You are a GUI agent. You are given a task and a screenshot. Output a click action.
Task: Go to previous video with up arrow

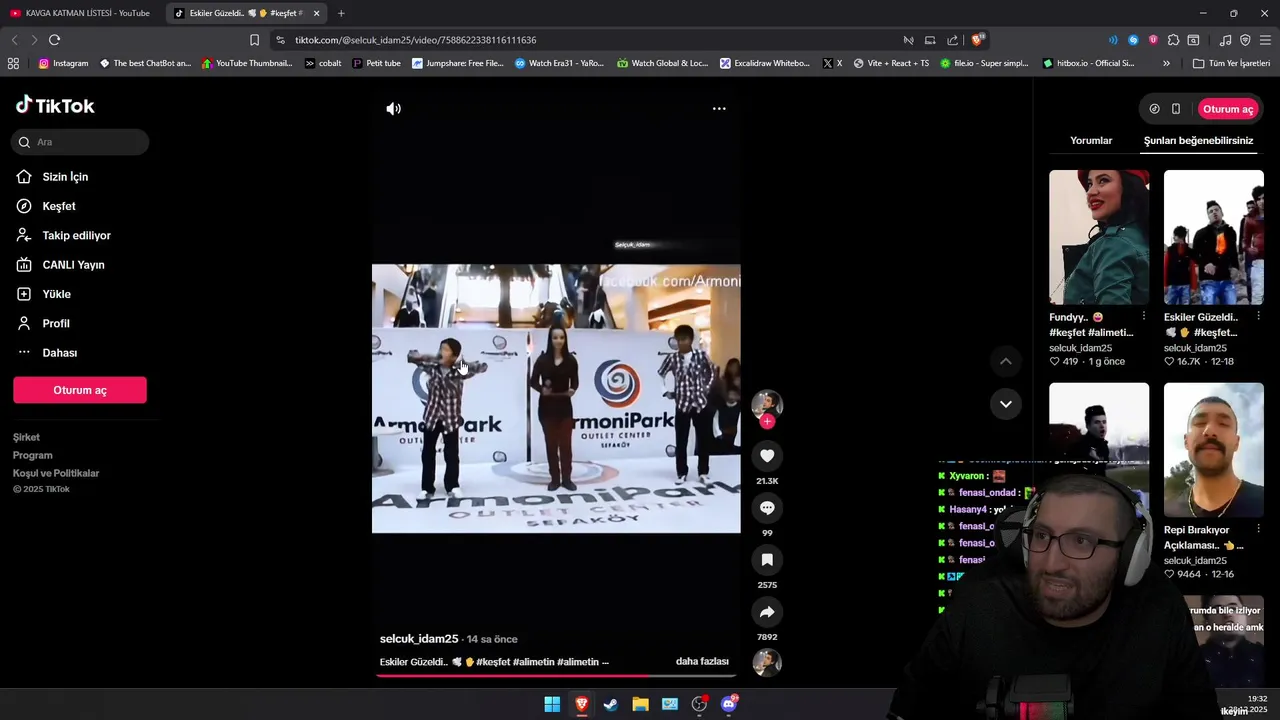pyautogui.click(x=1006, y=361)
